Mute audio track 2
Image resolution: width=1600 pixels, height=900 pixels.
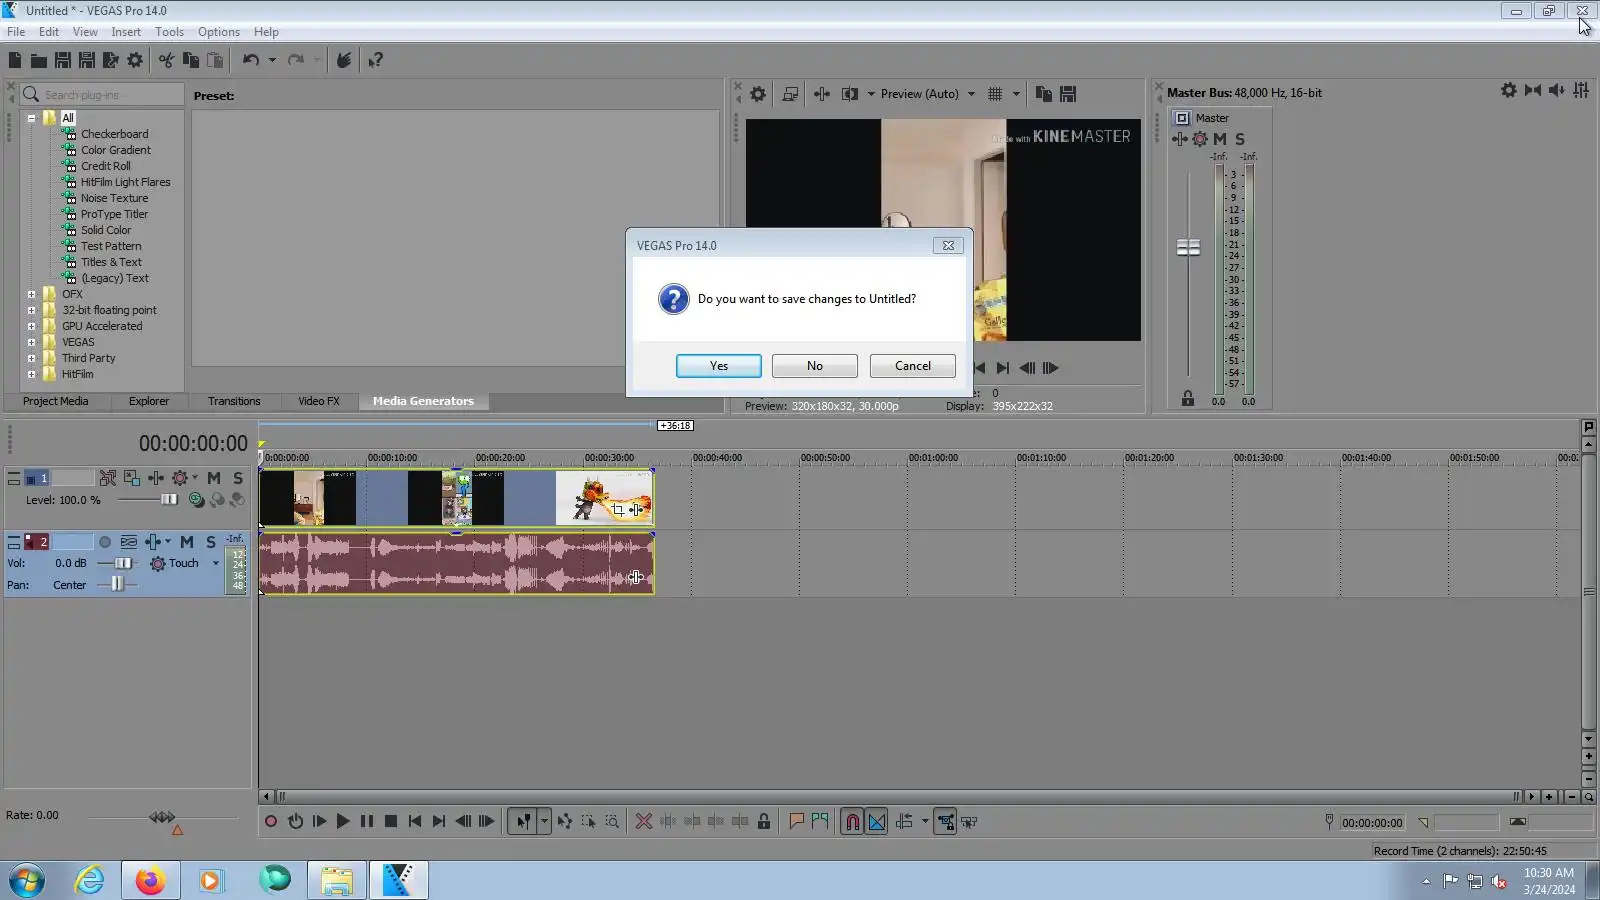click(x=187, y=542)
